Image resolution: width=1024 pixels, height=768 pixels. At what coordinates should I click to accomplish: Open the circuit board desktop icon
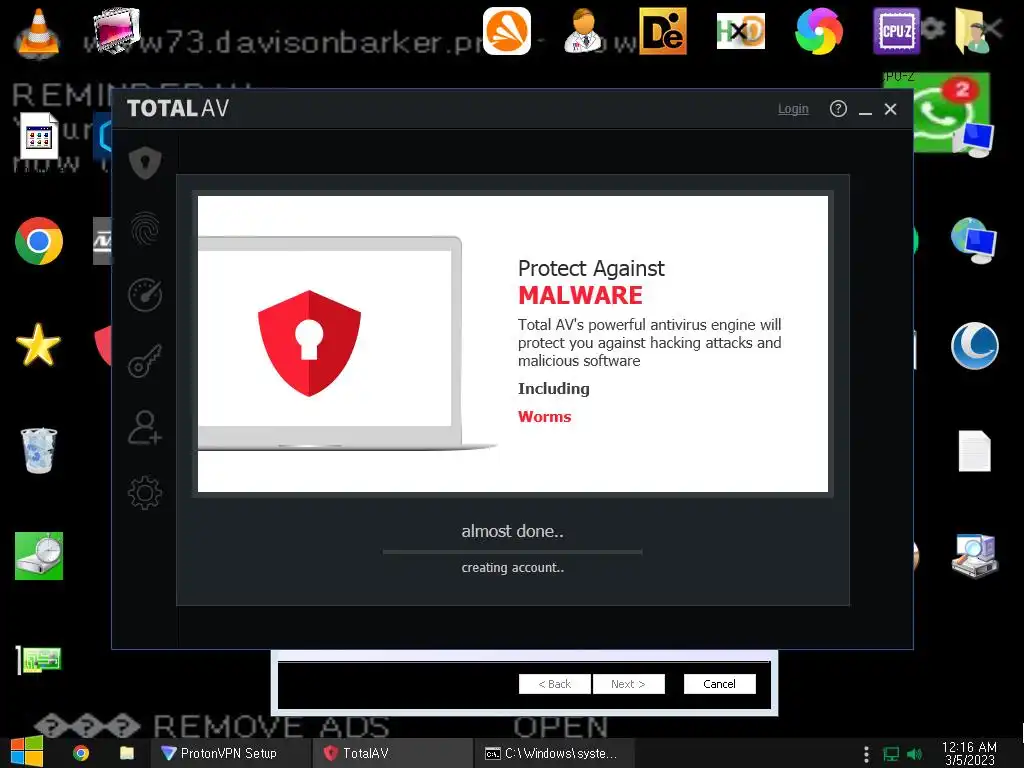(x=39, y=660)
